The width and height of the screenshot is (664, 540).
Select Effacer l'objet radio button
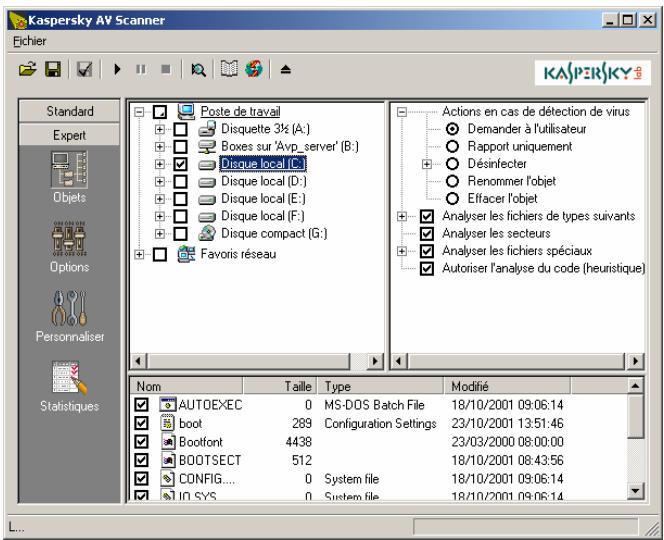(x=452, y=198)
